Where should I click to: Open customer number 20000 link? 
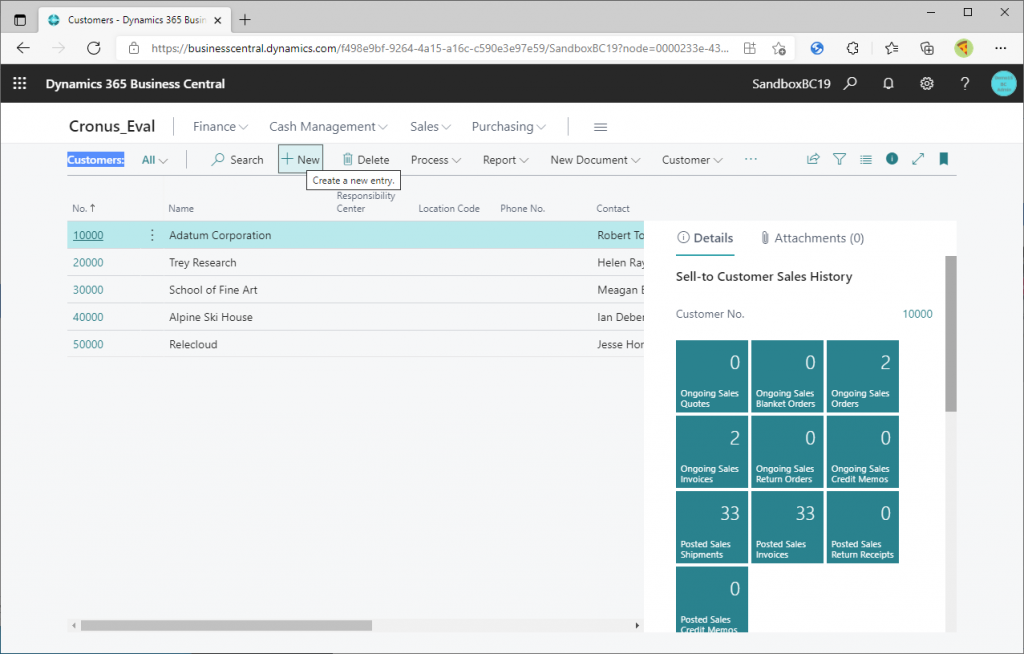(x=88, y=263)
